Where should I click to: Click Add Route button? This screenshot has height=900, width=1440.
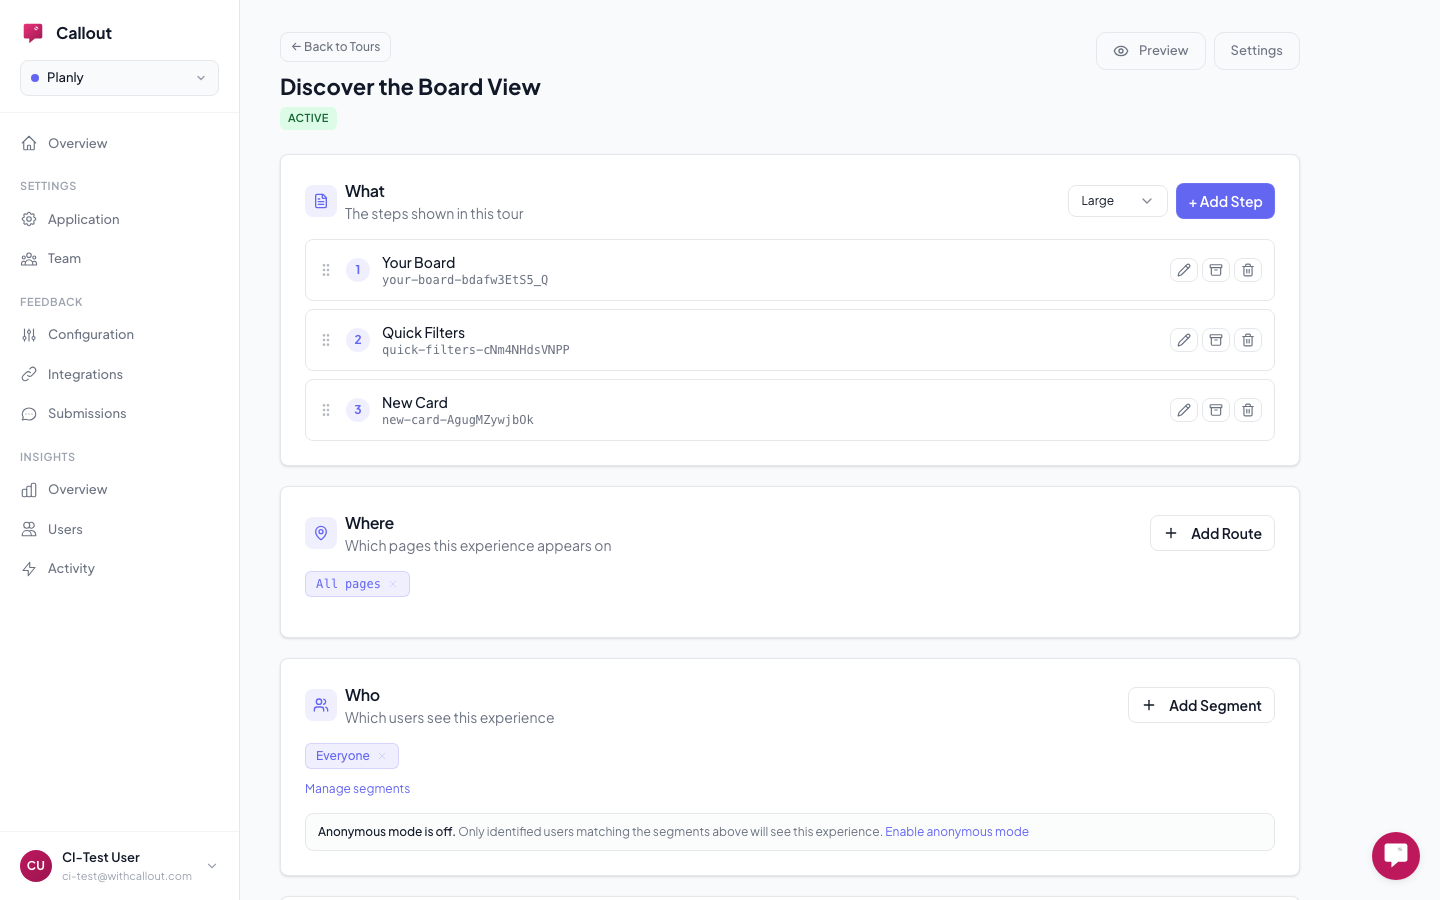[1211, 534]
